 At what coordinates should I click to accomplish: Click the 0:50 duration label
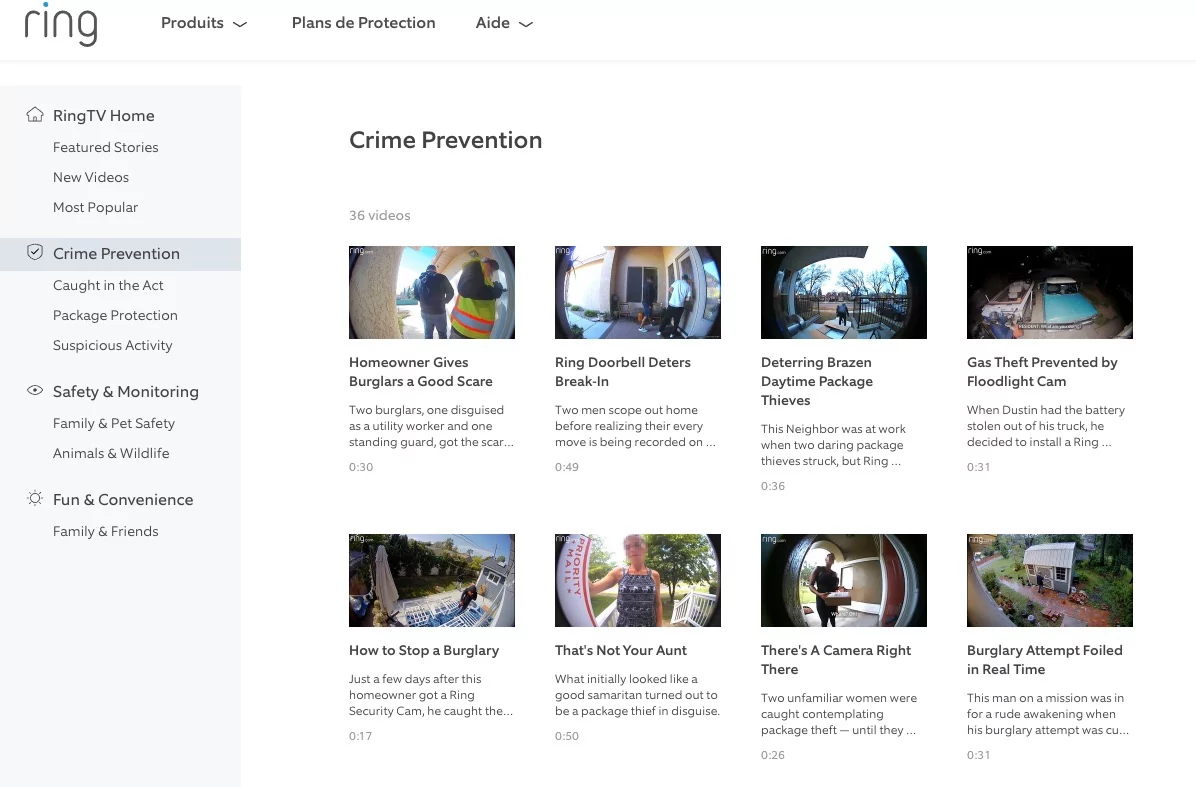click(567, 737)
